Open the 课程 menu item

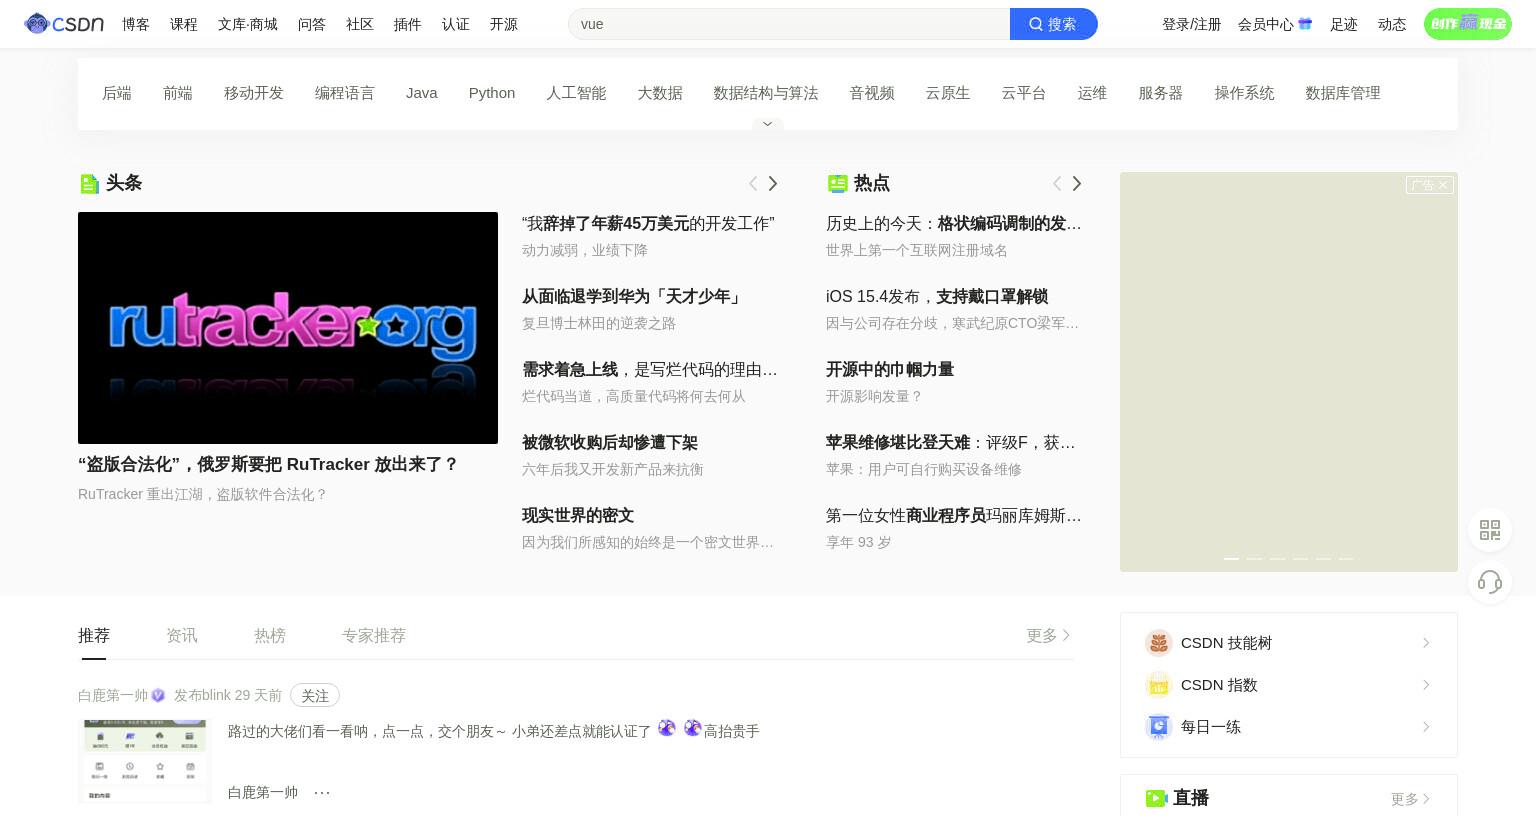click(x=184, y=24)
